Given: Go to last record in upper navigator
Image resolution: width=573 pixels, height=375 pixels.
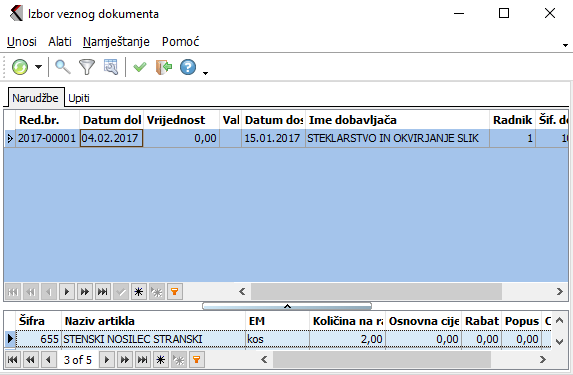Looking at the screenshot, I should (103, 292).
